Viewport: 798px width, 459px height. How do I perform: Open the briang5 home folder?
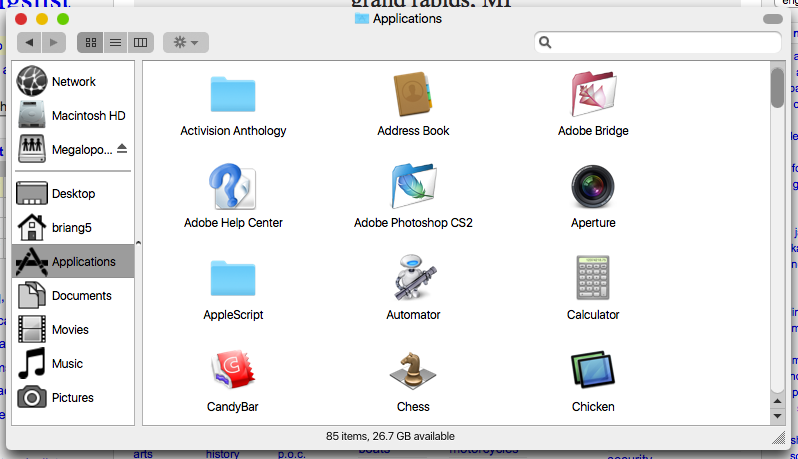73,227
